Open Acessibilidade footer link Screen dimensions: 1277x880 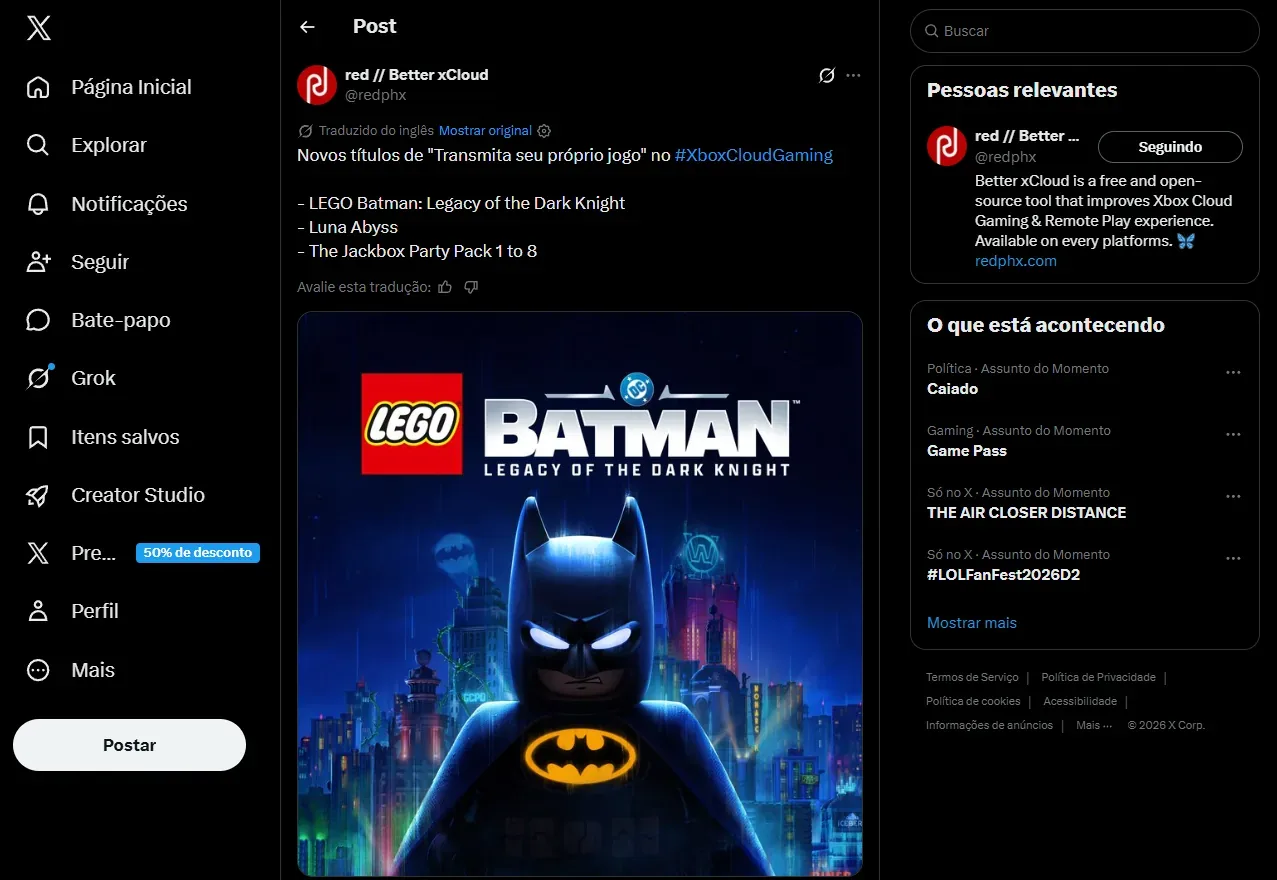click(1080, 701)
